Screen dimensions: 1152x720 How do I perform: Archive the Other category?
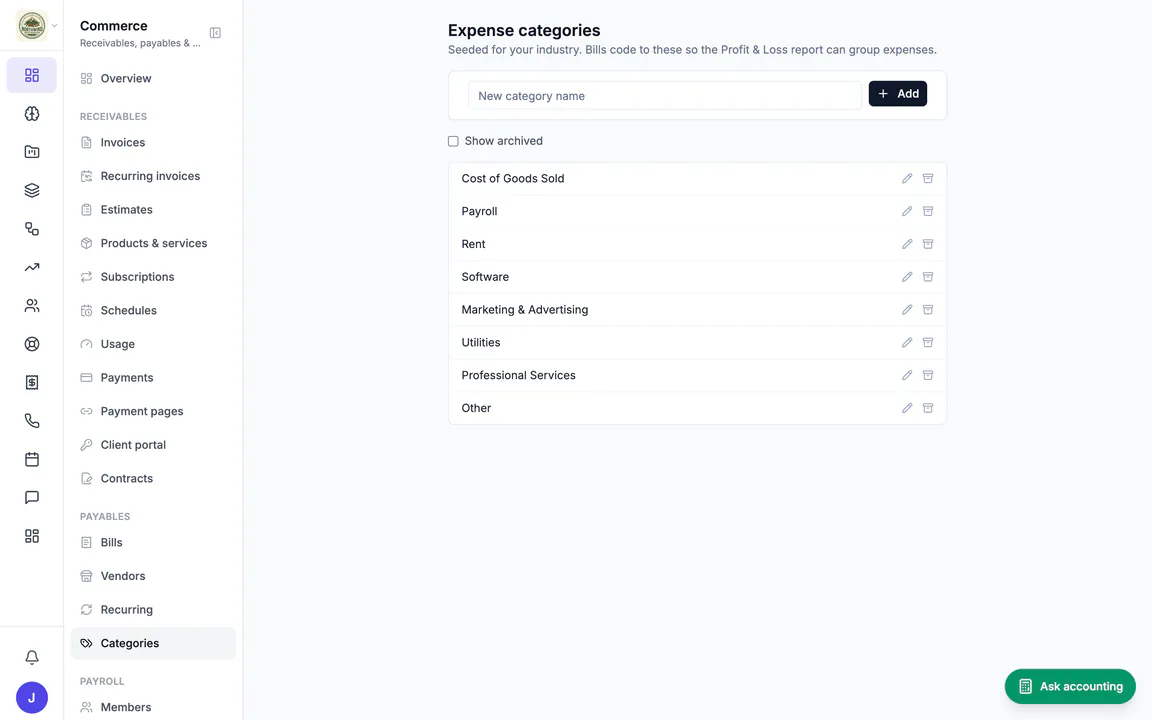click(x=928, y=408)
